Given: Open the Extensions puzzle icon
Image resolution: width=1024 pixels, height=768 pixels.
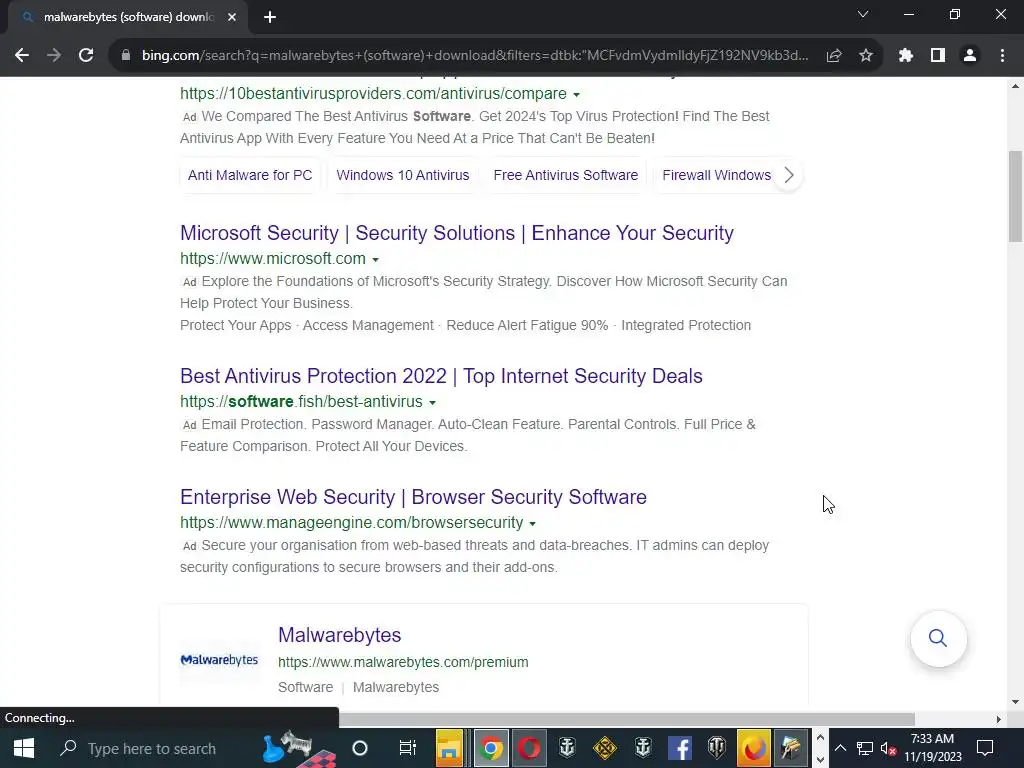Looking at the screenshot, I should [x=905, y=56].
